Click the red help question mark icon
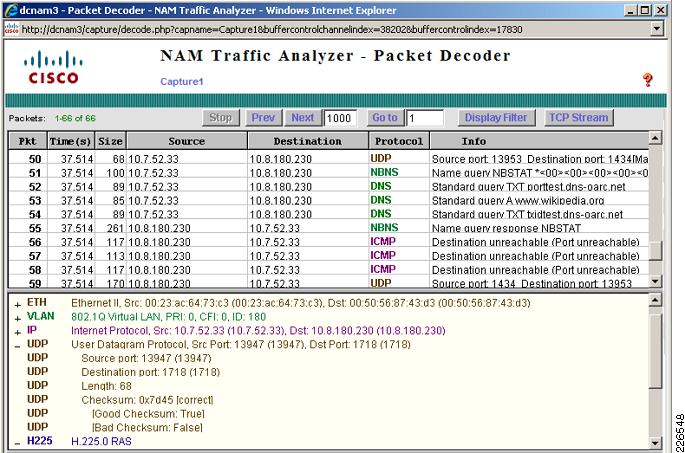685x453 pixels. click(647, 80)
